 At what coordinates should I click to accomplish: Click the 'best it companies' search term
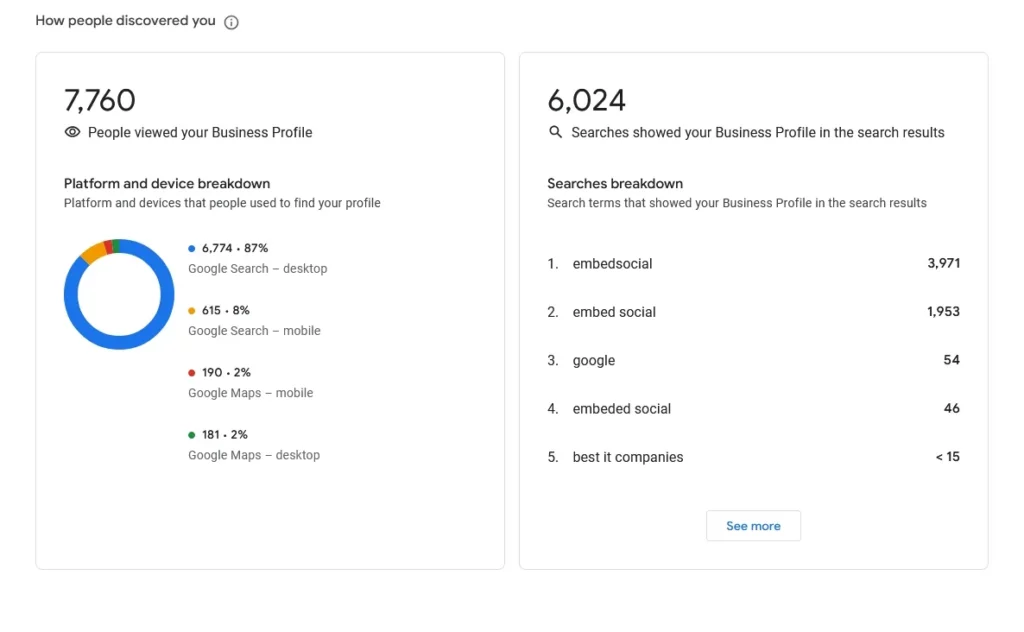coord(628,457)
